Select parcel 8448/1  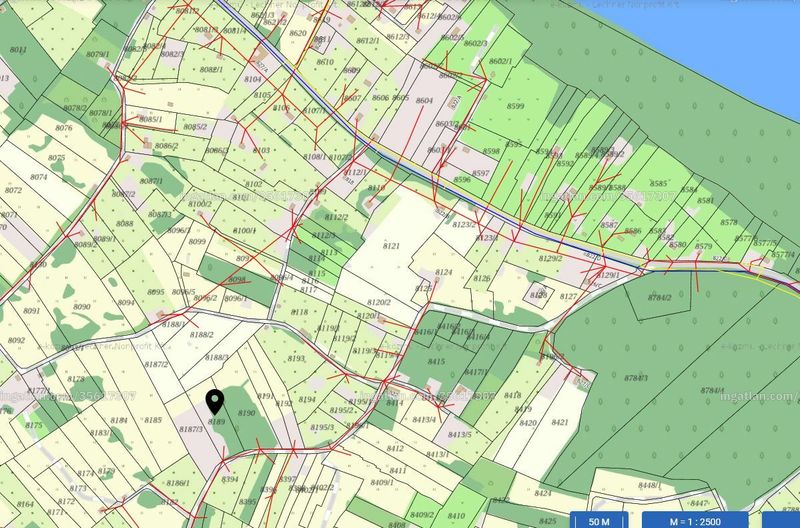(649, 485)
